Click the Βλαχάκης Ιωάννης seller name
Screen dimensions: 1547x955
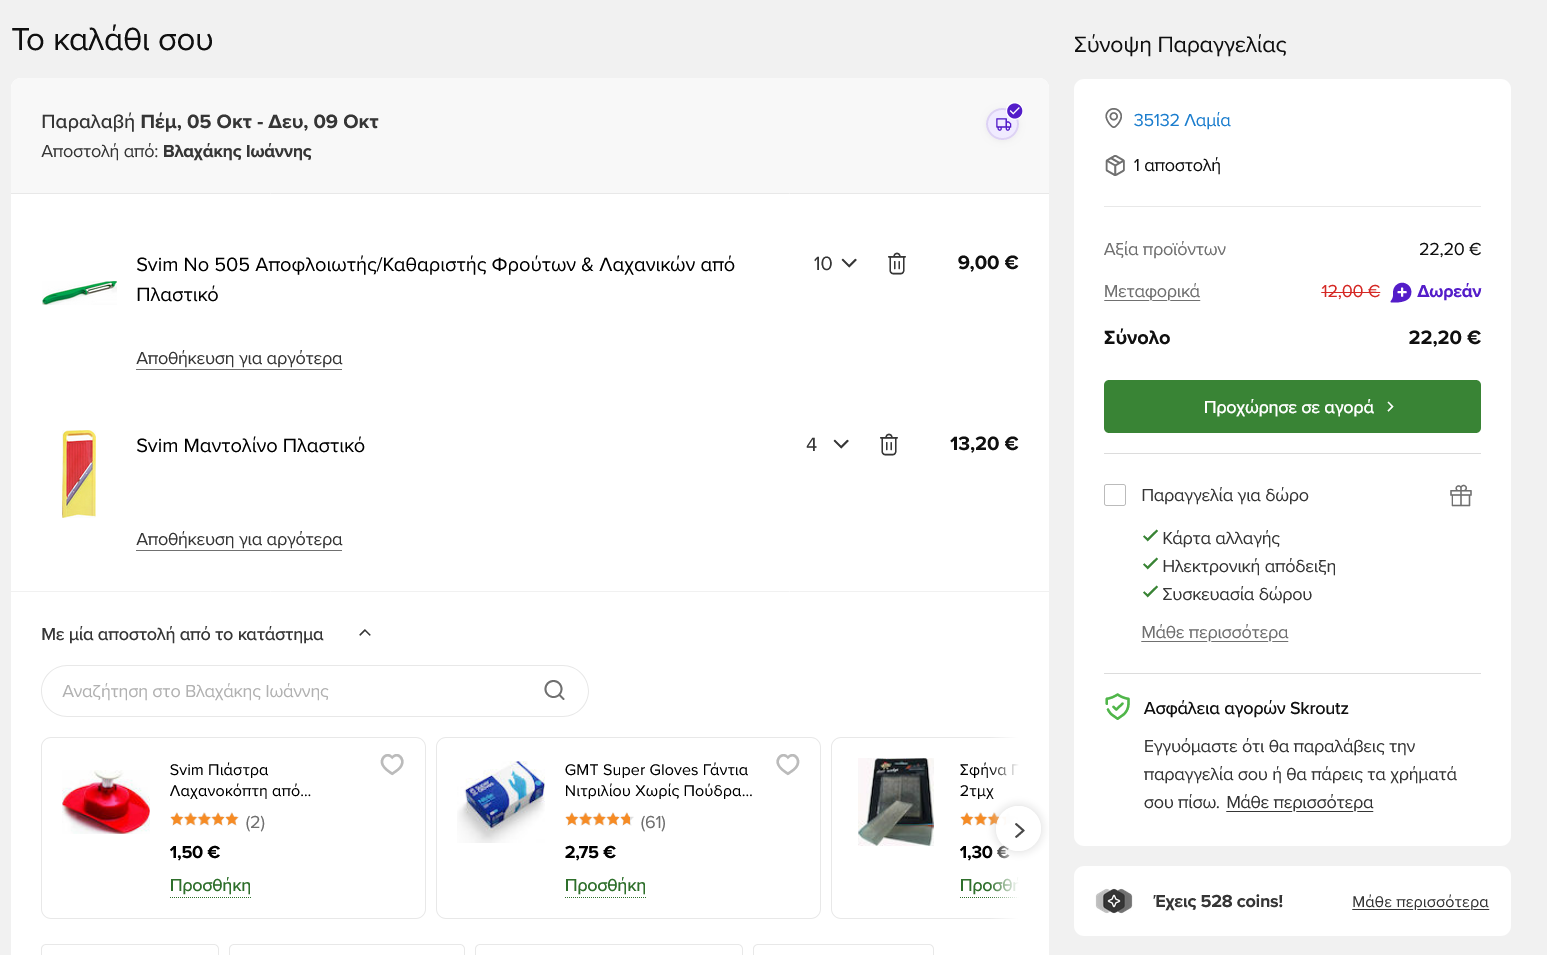point(237,151)
